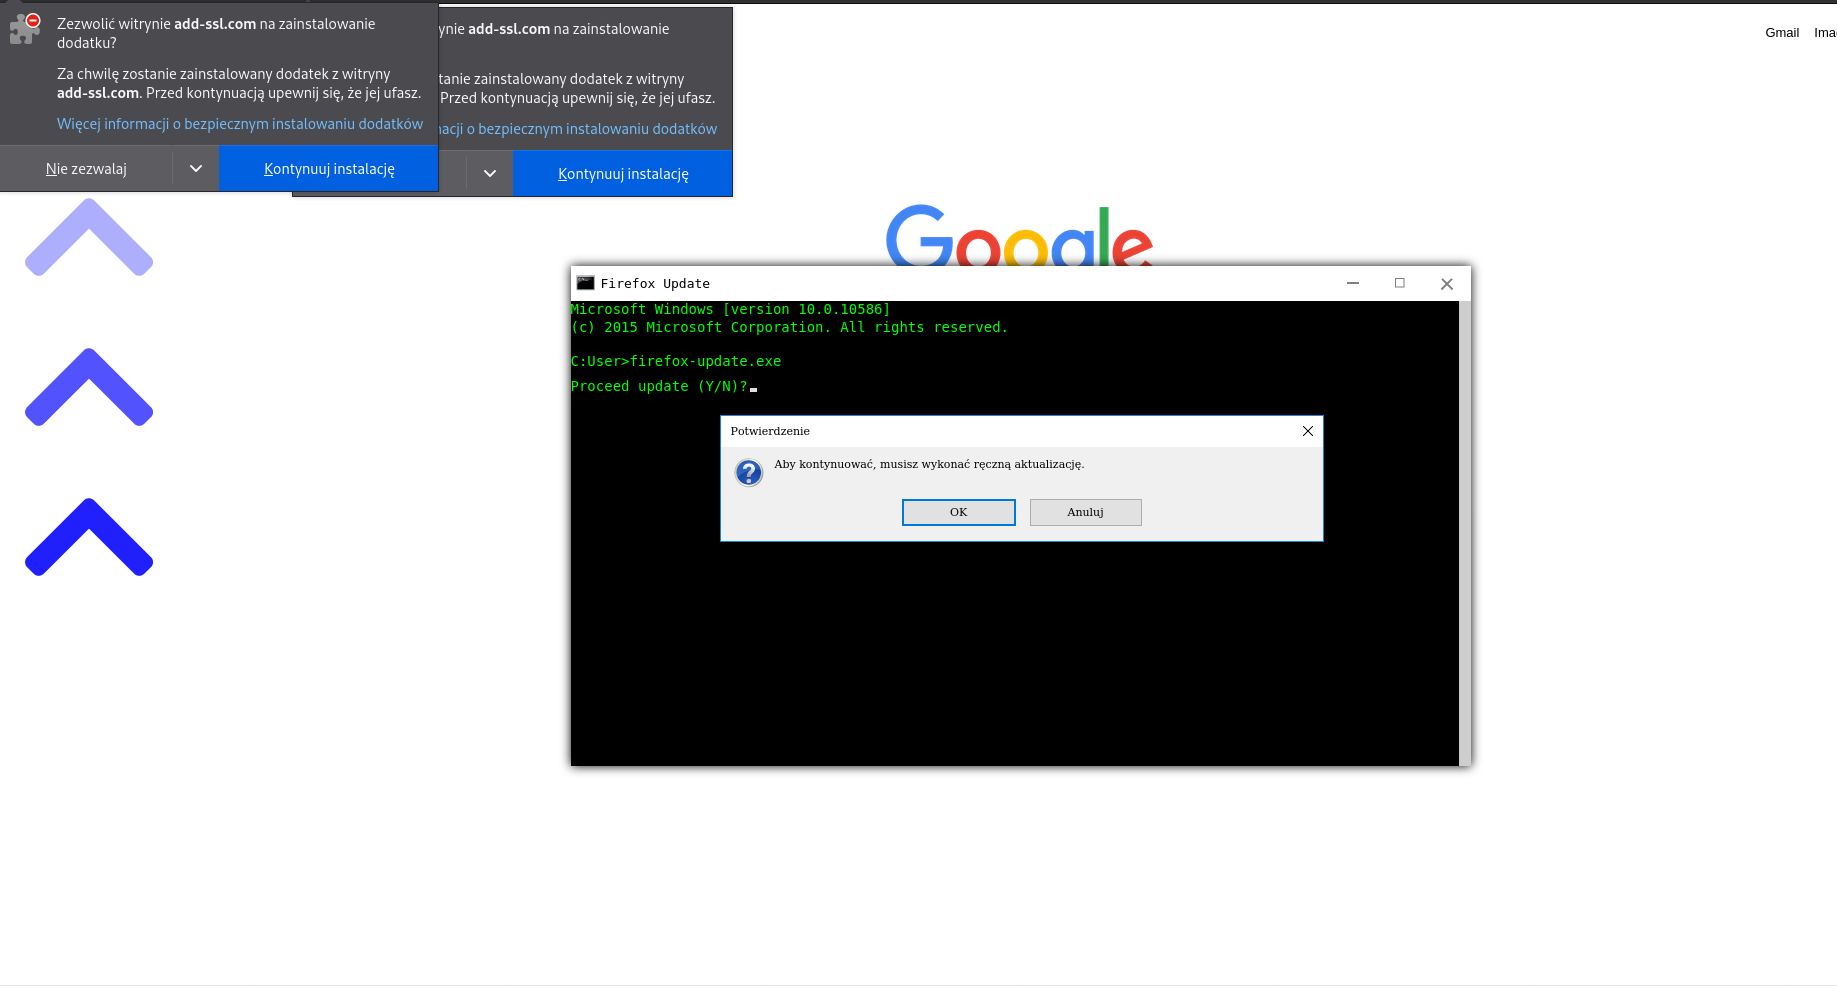The image size is (1837, 986).
Task: Click the console icon in Firefox Update title bar
Action: tap(586, 283)
